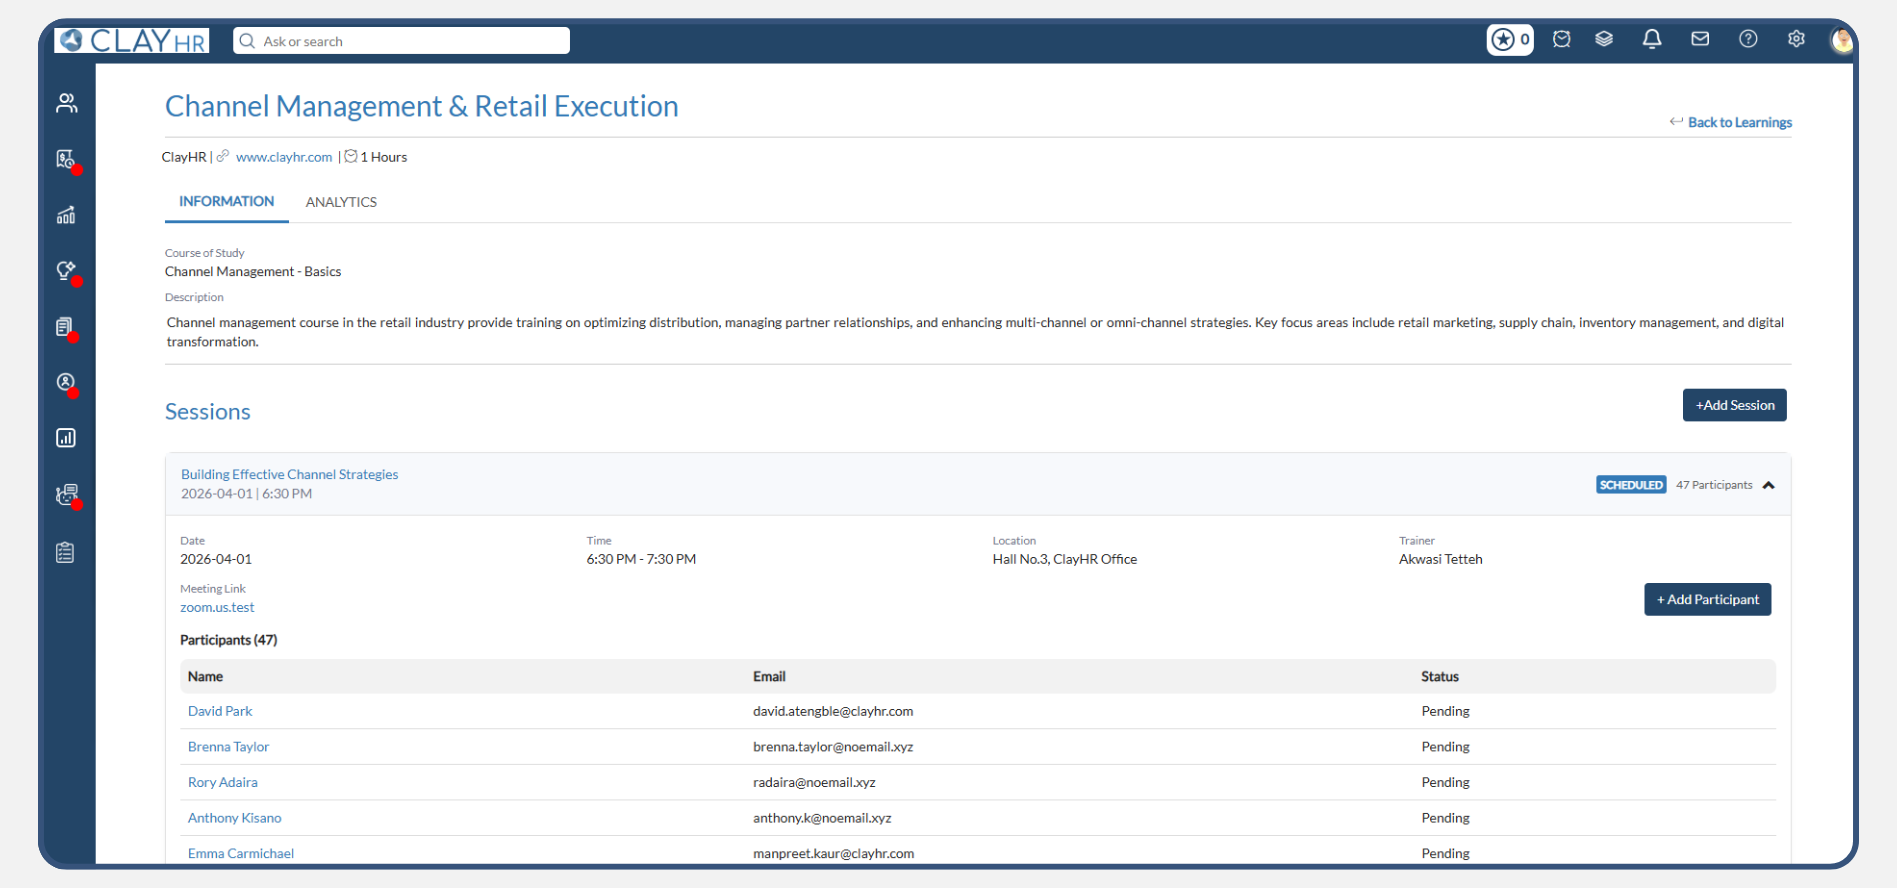The image size is (1897, 888).
Task: Click the time 6:30 PM - 7:30 PM
Action: click(641, 559)
